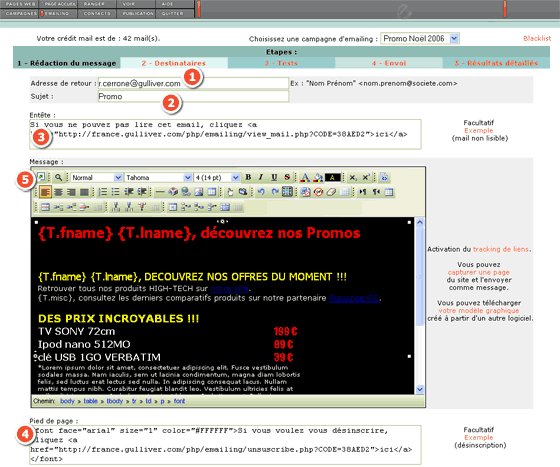Align text left in editor
This screenshot has width=560, height=467.
point(45,192)
